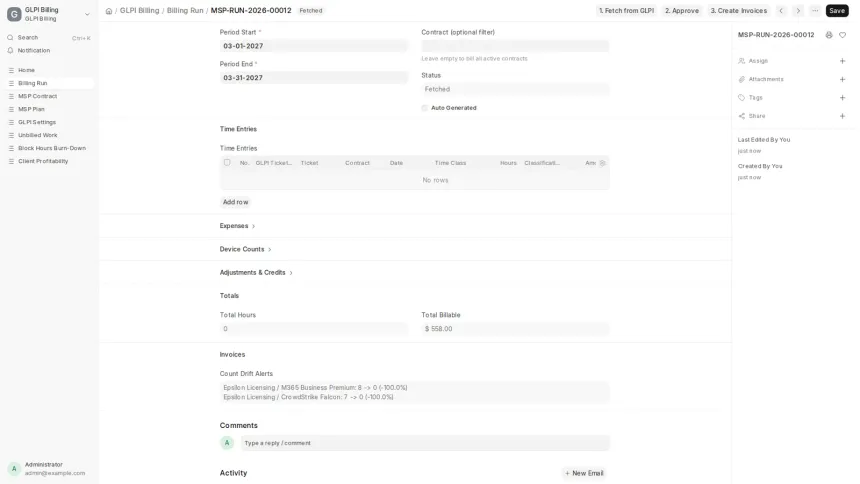The width and height of the screenshot is (860, 484).
Task: Open the Search bar in sidebar
Action: 49,38
